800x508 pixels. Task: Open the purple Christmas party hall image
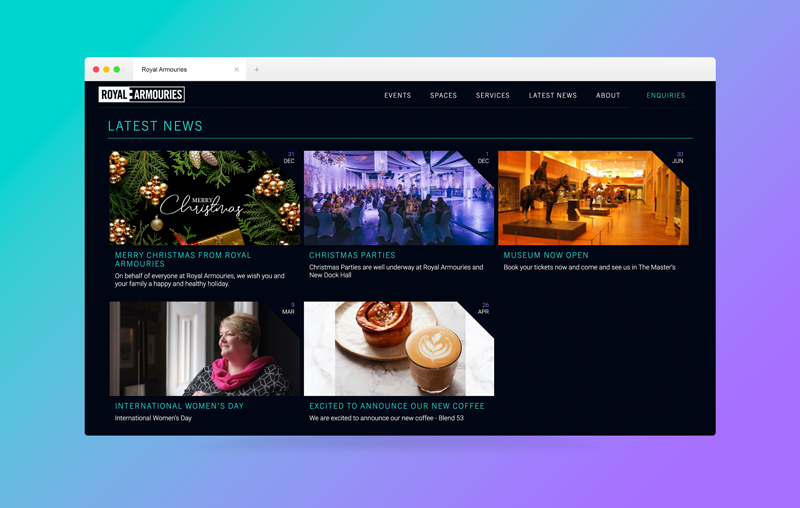tap(398, 198)
